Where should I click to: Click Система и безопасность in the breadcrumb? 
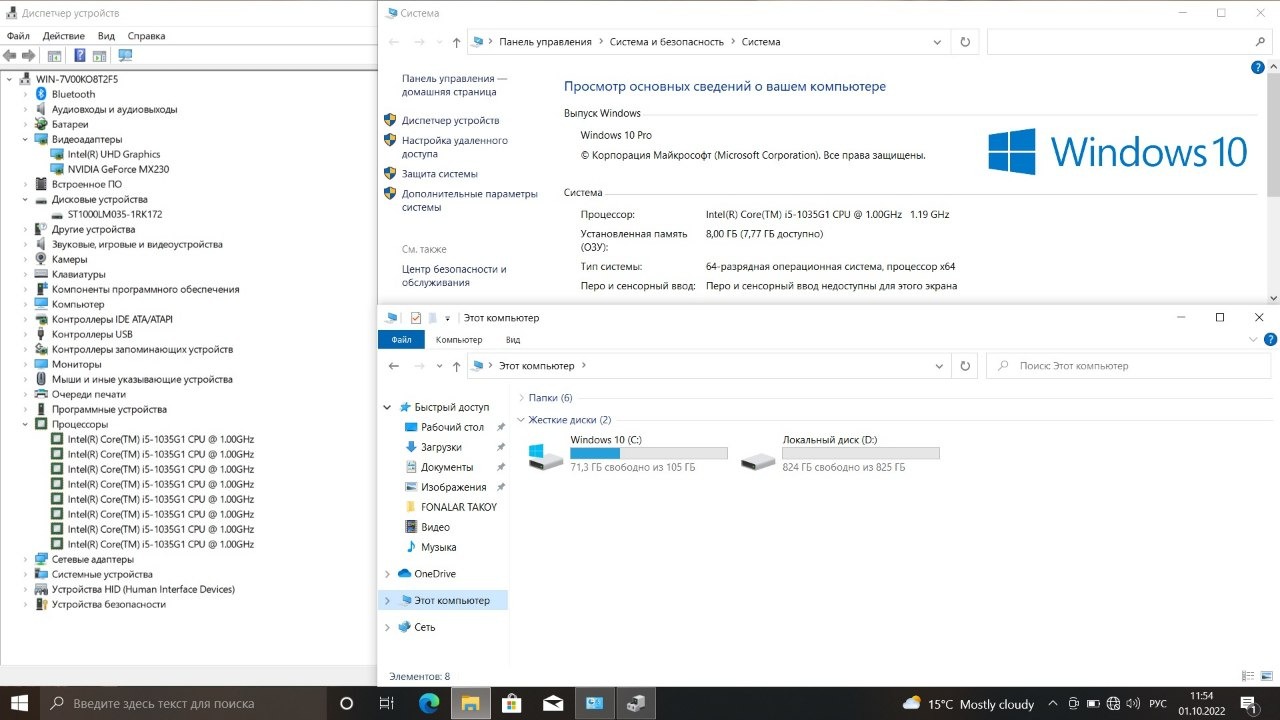(666, 42)
